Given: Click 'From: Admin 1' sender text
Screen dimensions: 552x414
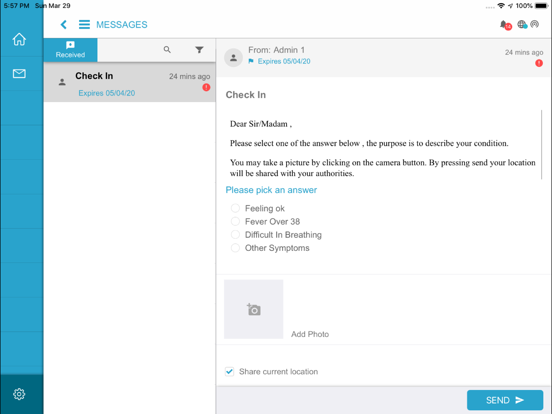Looking at the screenshot, I should point(276,50).
